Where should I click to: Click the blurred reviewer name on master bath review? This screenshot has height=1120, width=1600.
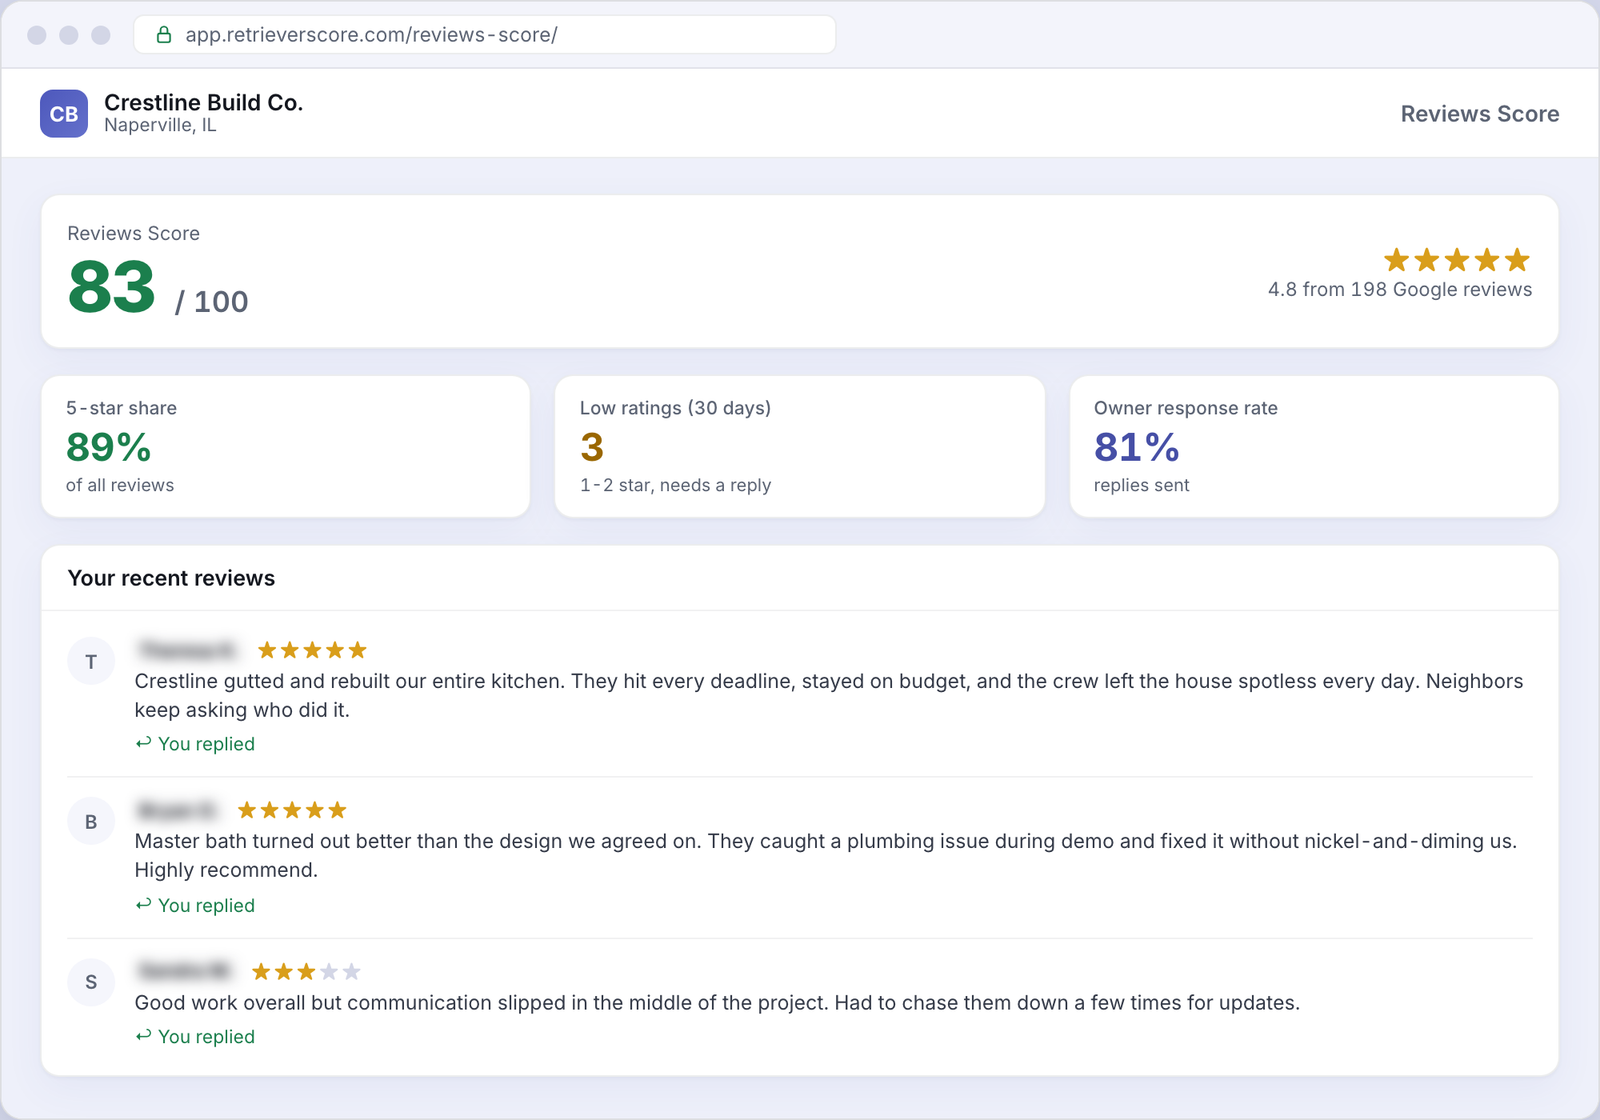click(177, 810)
